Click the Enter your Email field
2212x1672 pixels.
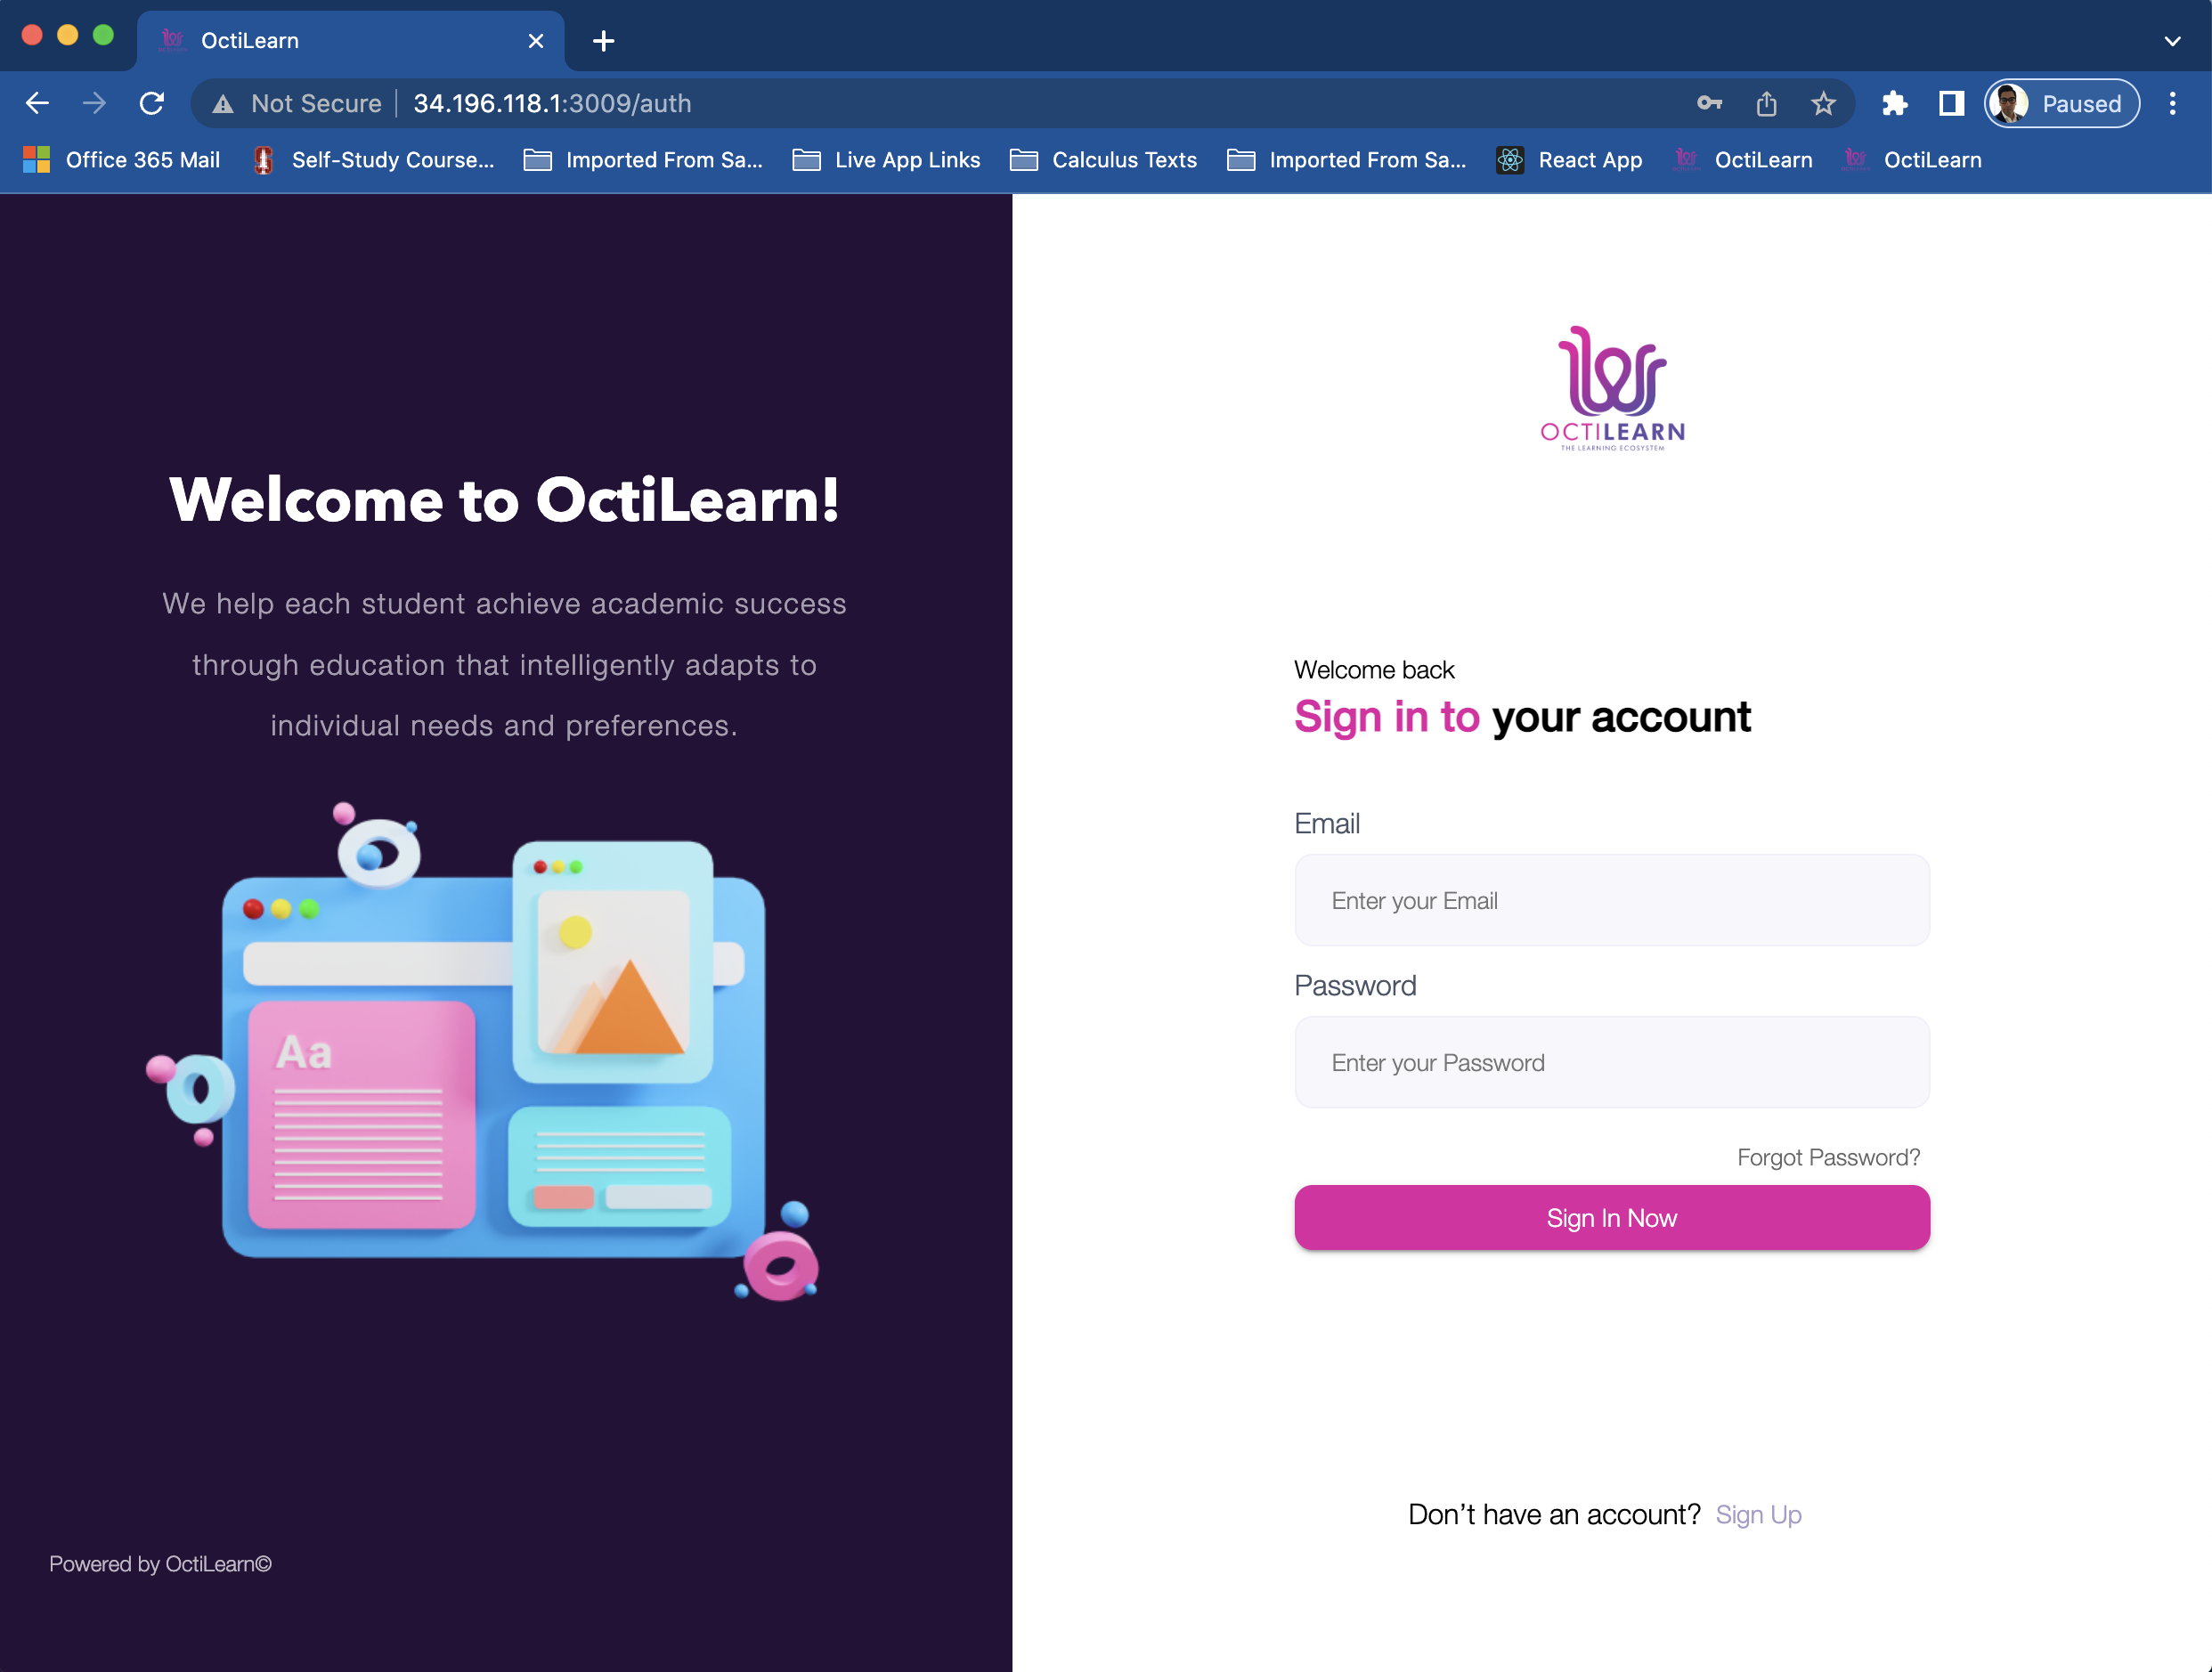[x=1611, y=900]
